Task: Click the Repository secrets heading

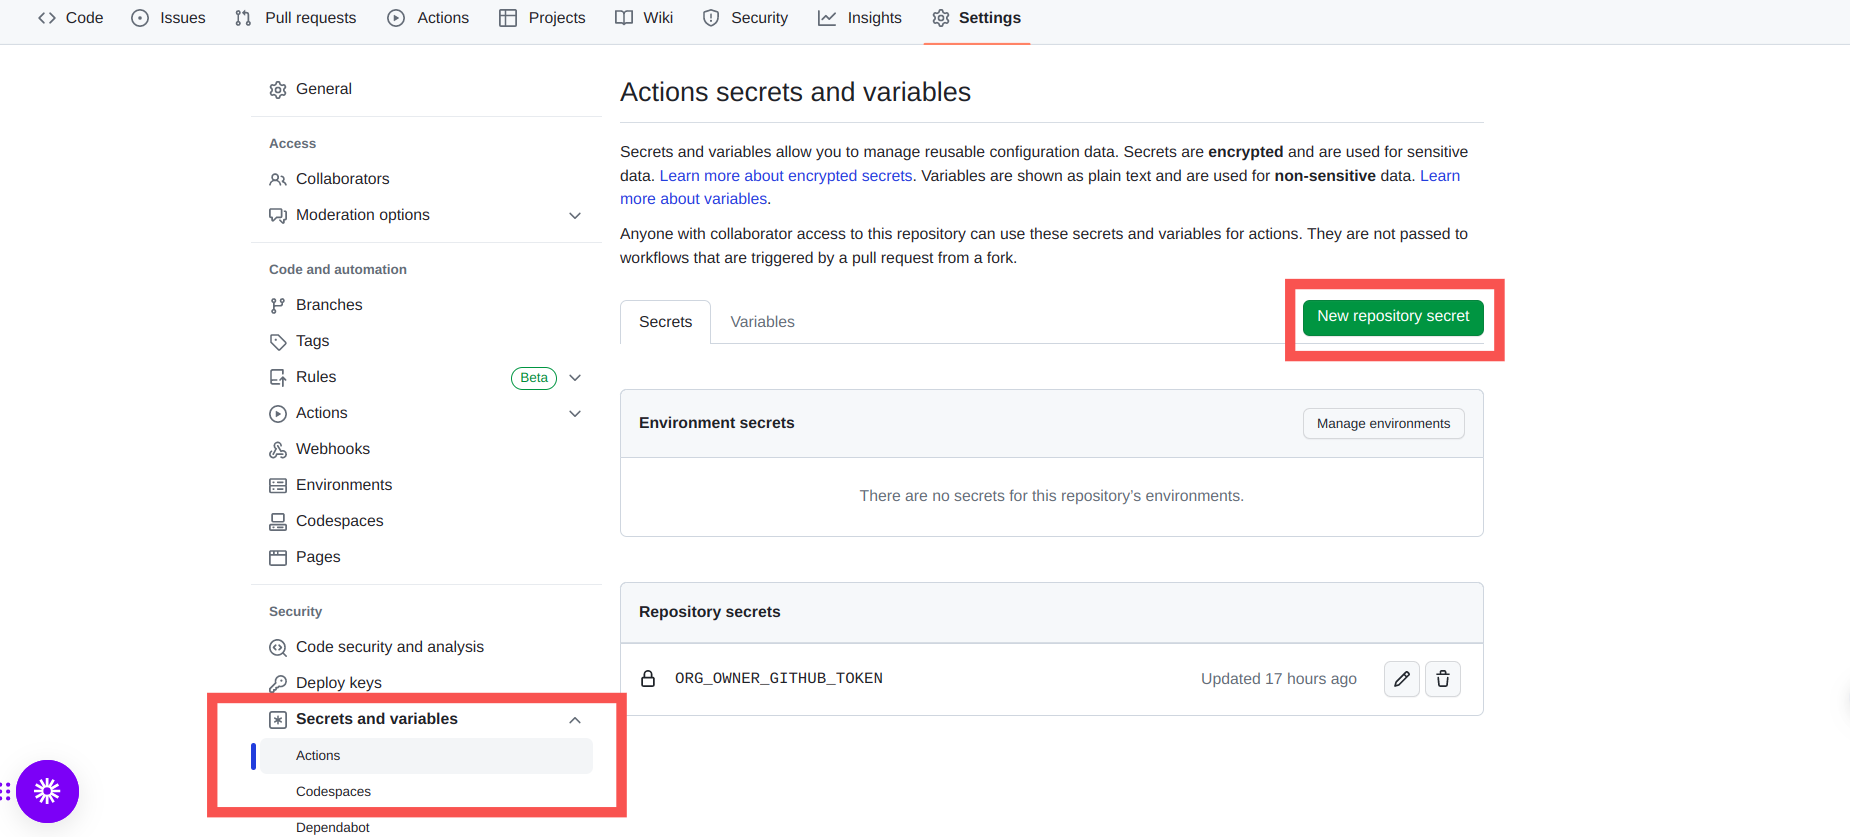Action: pyautogui.click(x=710, y=612)
